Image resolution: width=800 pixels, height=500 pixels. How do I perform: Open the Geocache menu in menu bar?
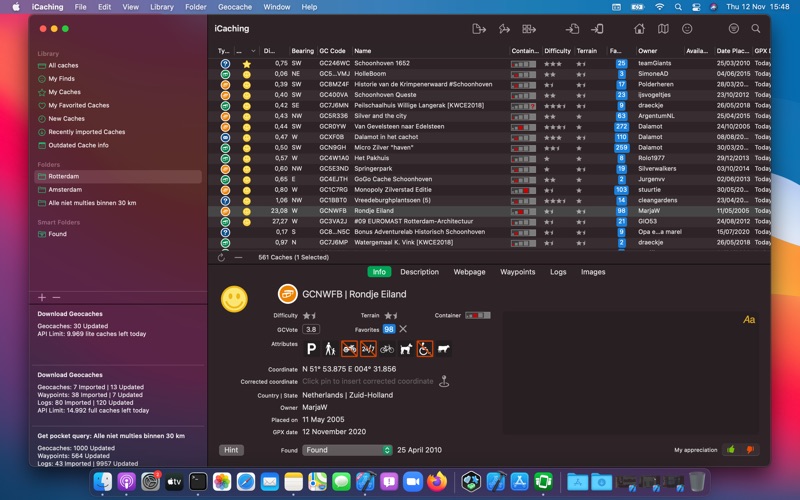pyautogui.click(x=234, y=7)
